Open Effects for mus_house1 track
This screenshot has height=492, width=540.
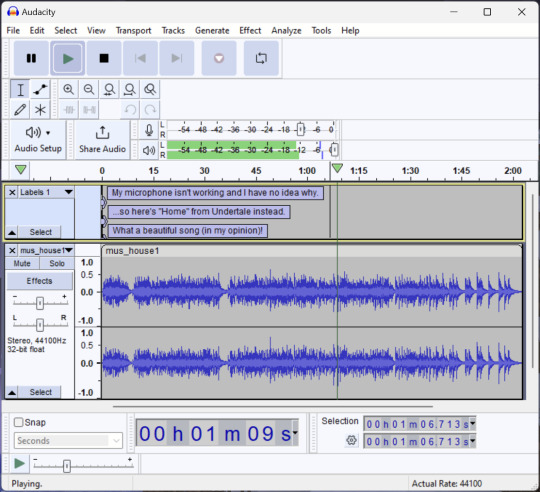[40, 281]
